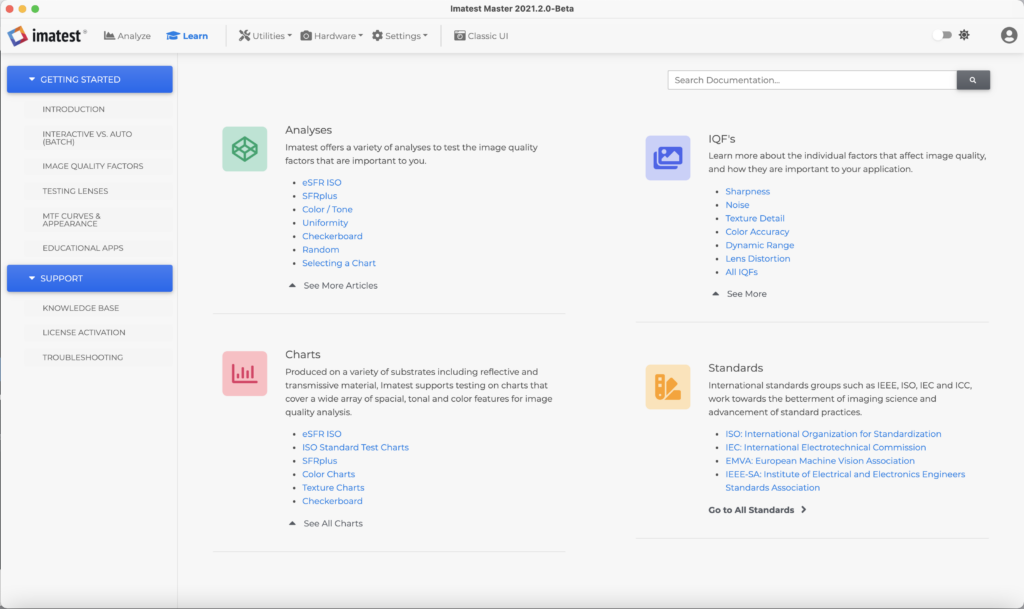Click the red Charts bar-graph icon
Screen dimensions: 1024x609
pos(245,373)
